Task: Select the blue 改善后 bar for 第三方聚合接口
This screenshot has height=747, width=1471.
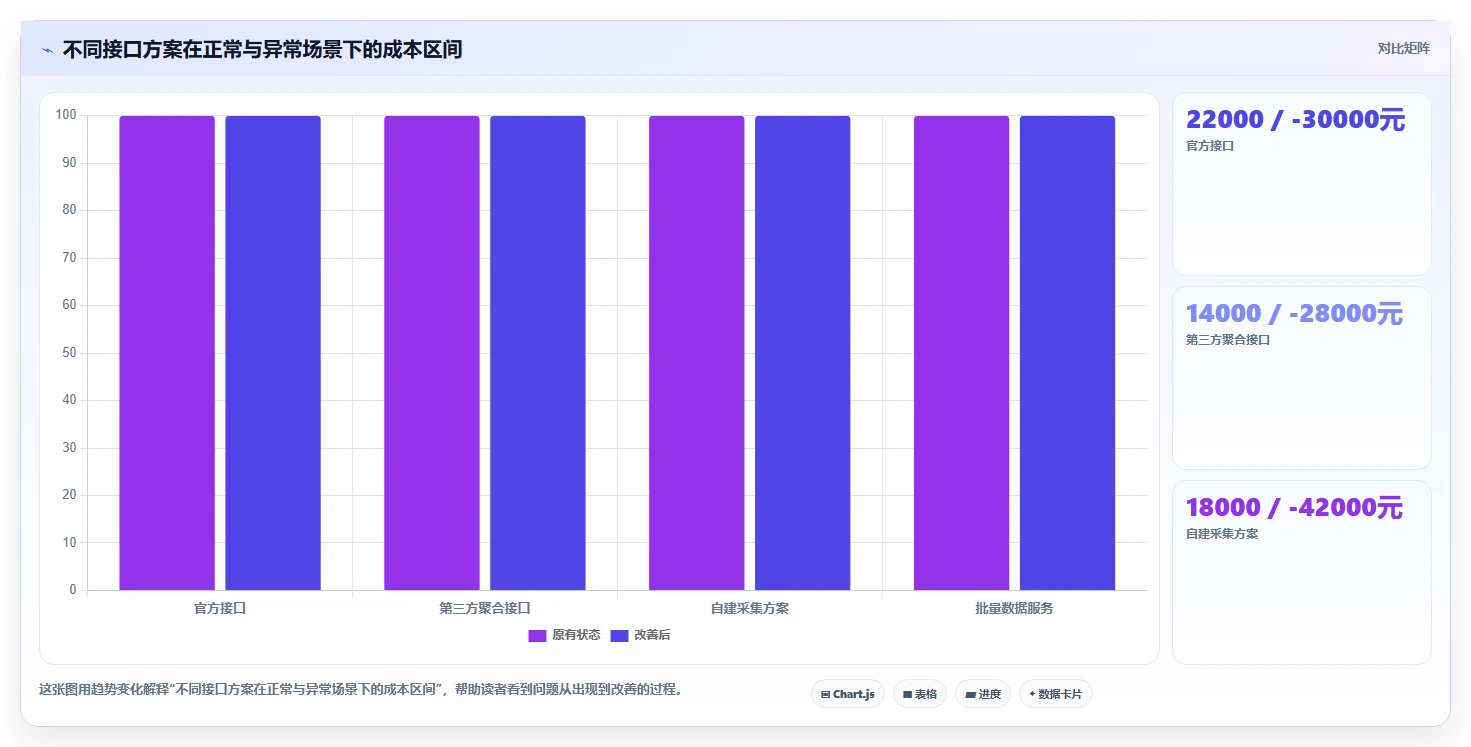Action: coord(538,353)
